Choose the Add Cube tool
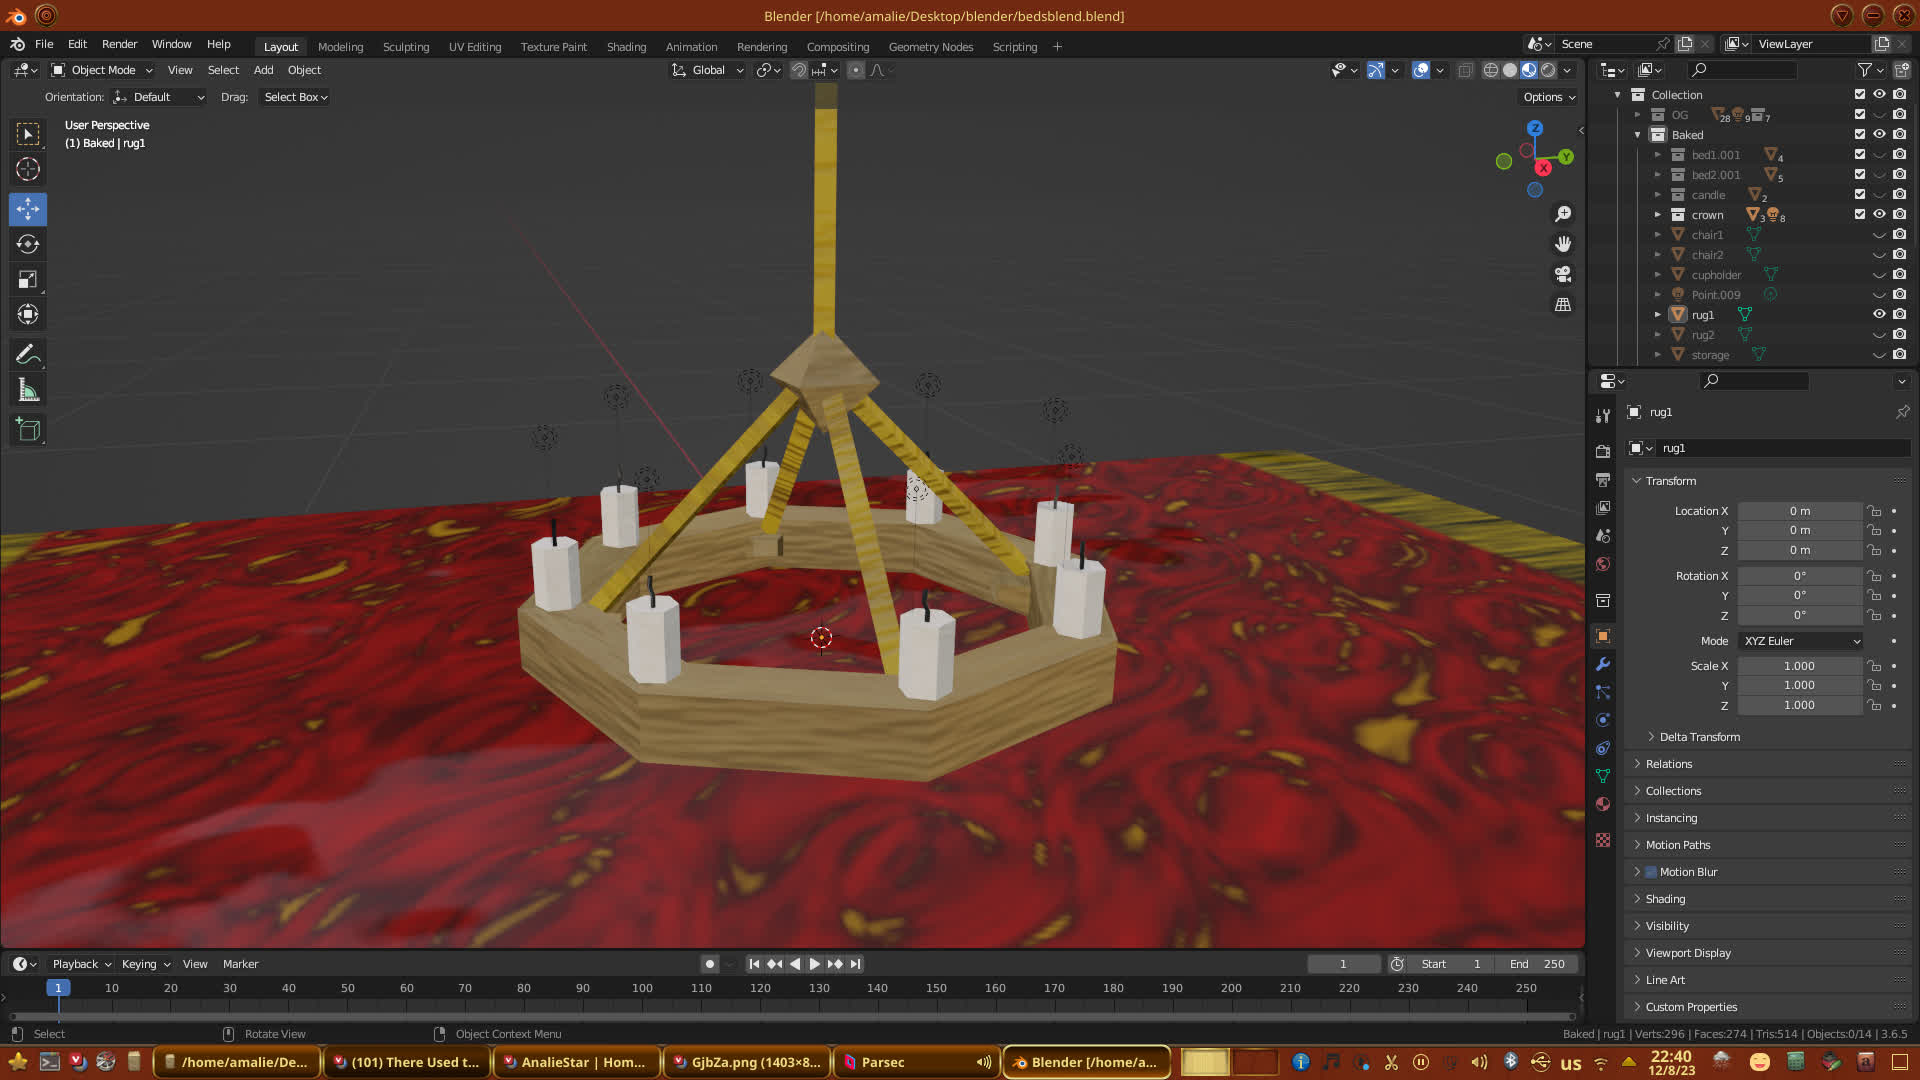The height and width of the screenshot is (1080, 1920). [x=28, y=430]
